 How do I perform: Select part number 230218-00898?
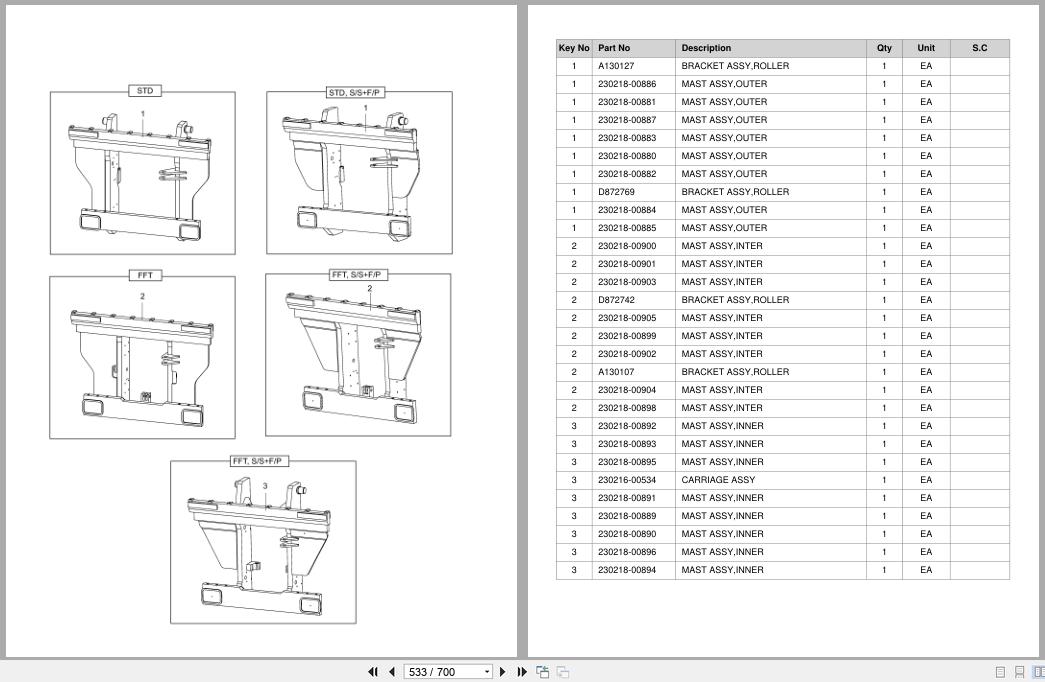[626, 408]
